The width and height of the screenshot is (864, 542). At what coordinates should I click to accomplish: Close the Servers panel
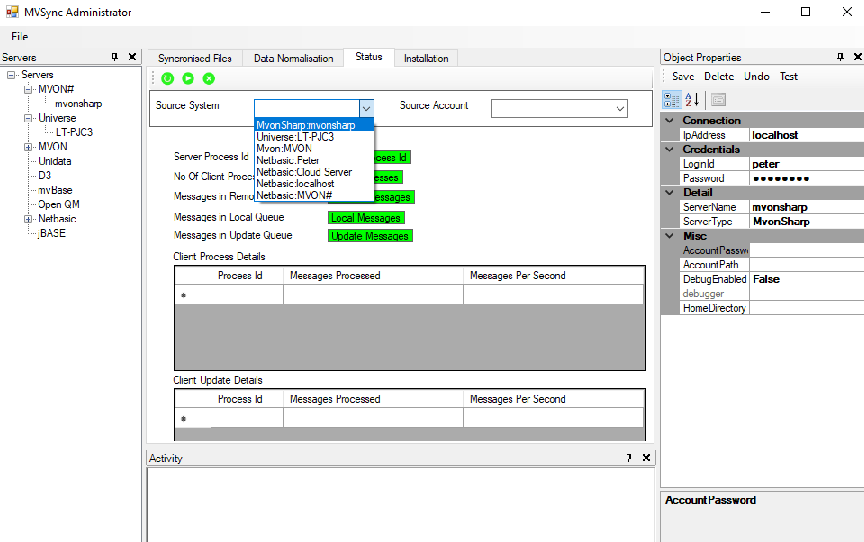[x=132, y=57]
